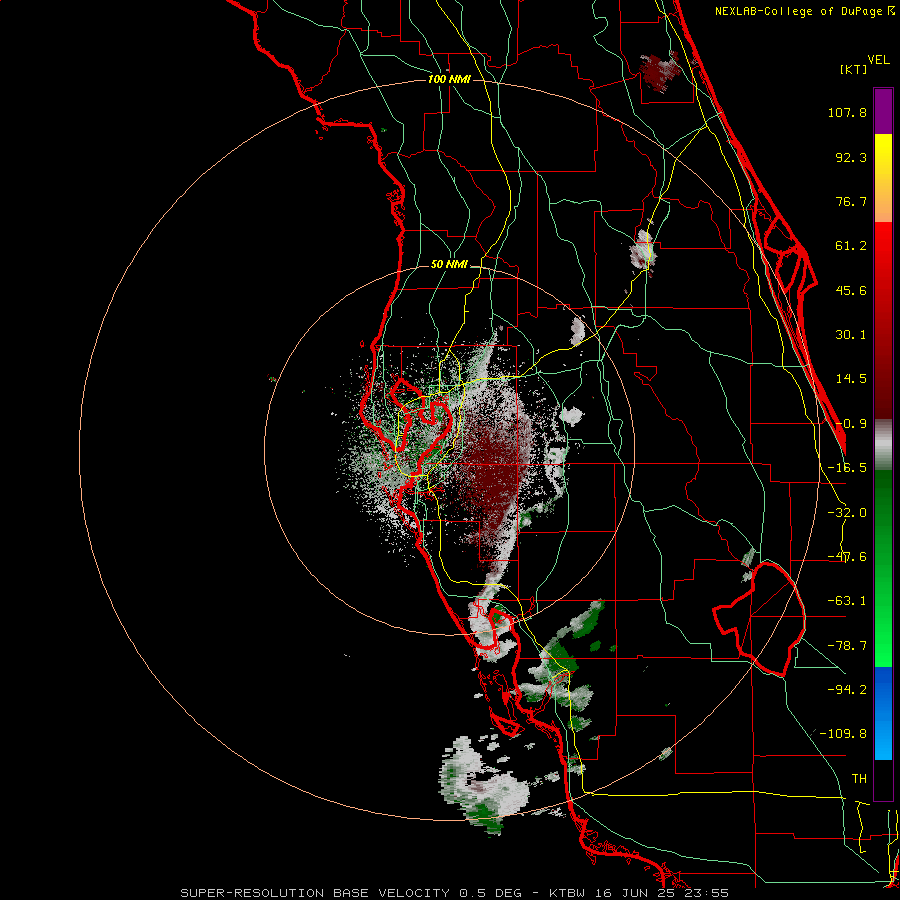Image resolution: width=900 pixels, height=900 pixels.
Task: Click the 30.1 value on velocity scale
Action: tap(851, 335)
